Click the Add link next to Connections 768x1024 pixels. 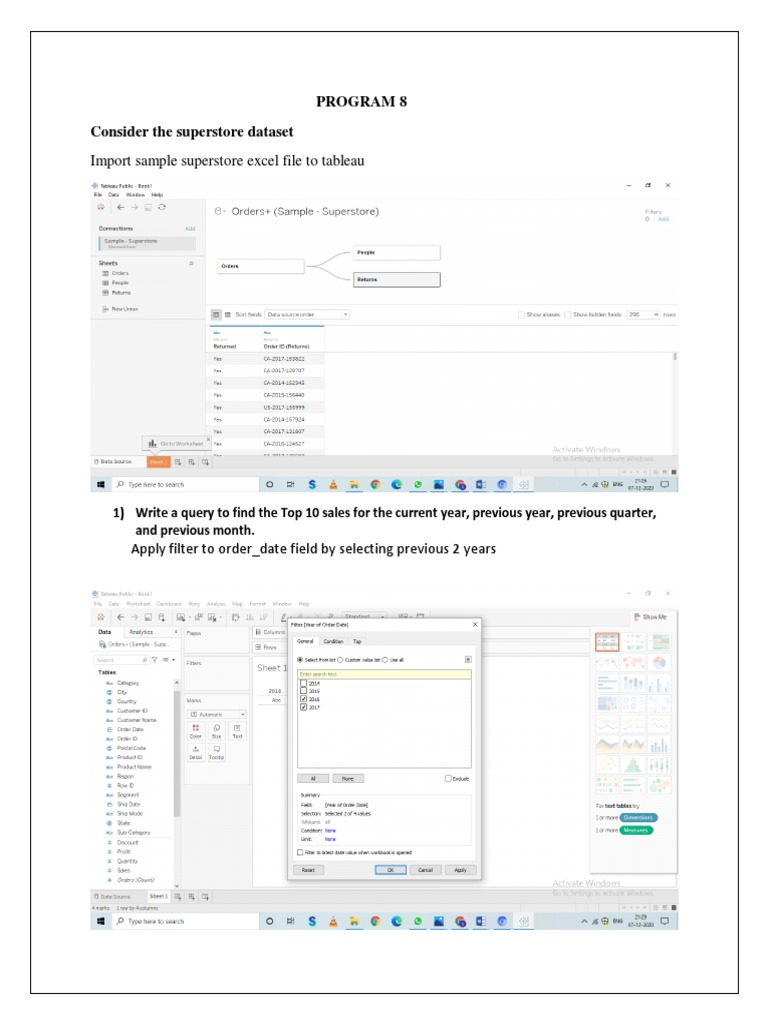click(x=190, y=229)
